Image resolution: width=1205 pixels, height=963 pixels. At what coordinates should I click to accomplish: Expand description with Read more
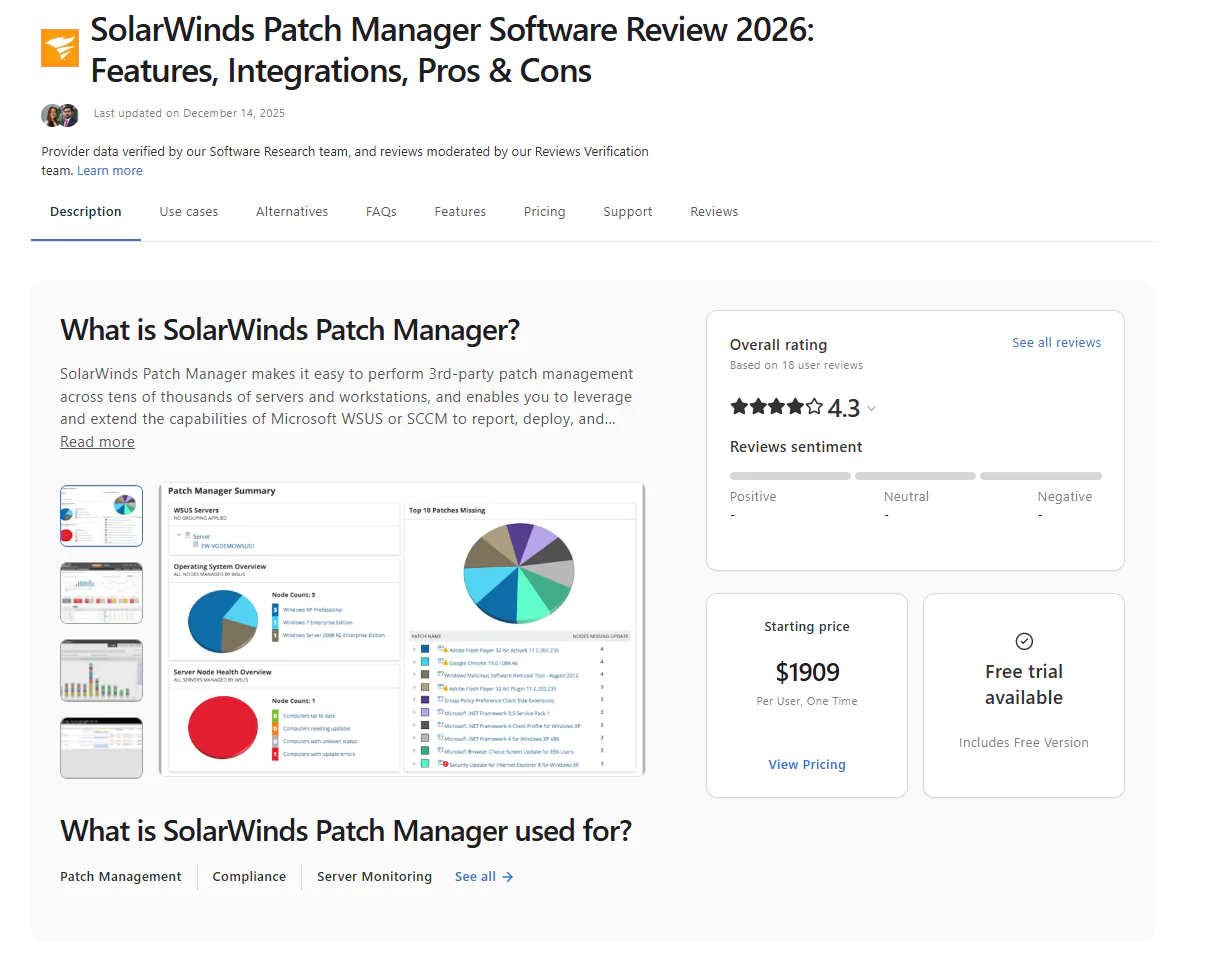pos(97,442)
